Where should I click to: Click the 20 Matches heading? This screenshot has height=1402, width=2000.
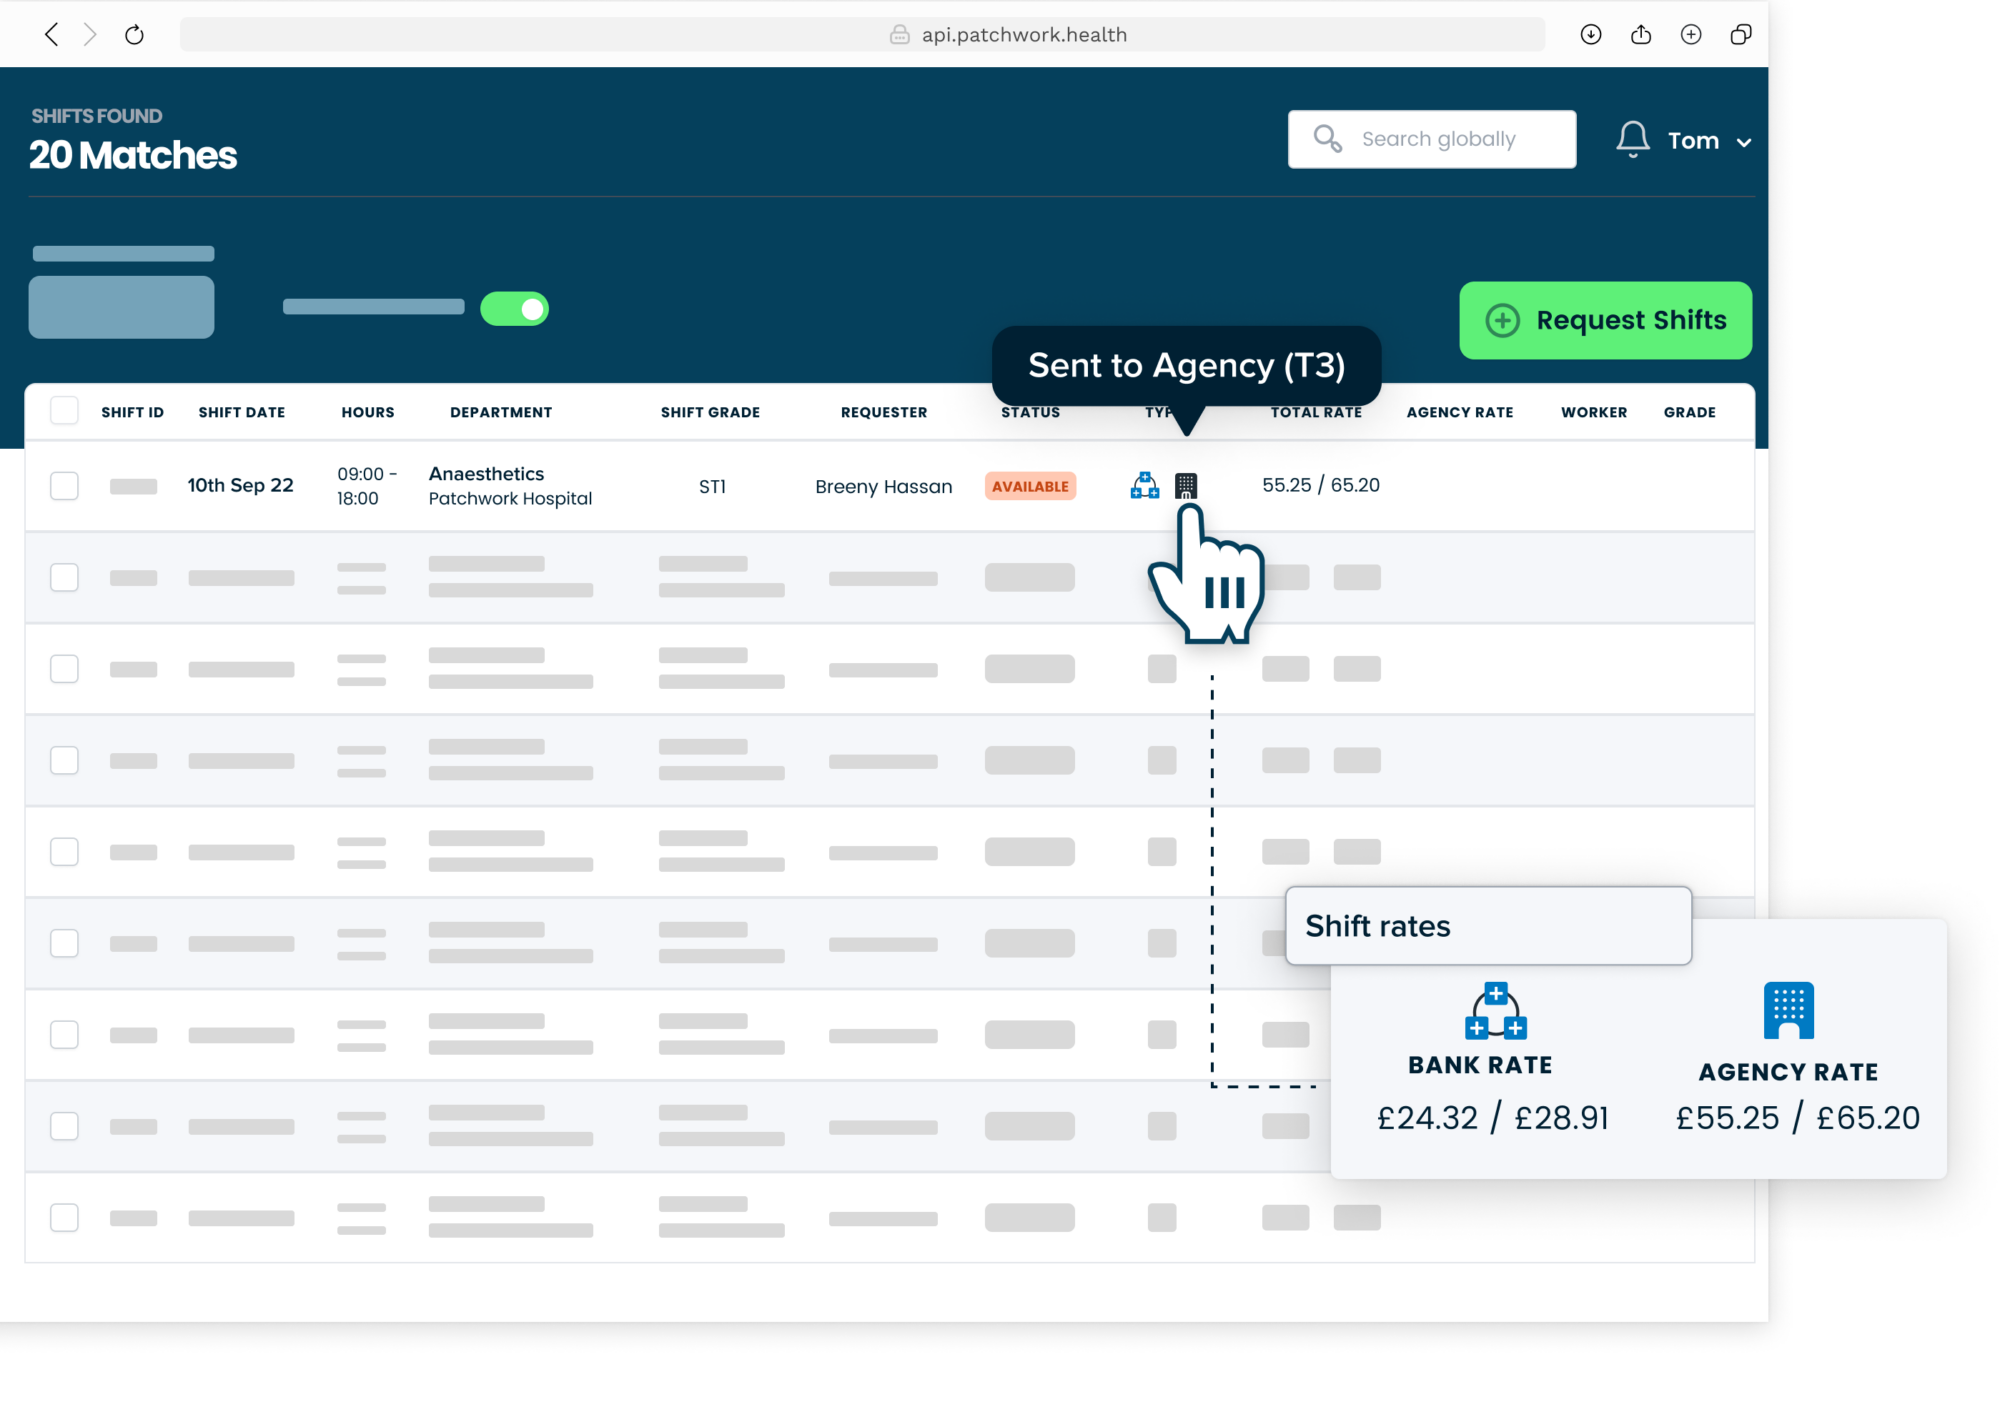(x=133, y=155)
